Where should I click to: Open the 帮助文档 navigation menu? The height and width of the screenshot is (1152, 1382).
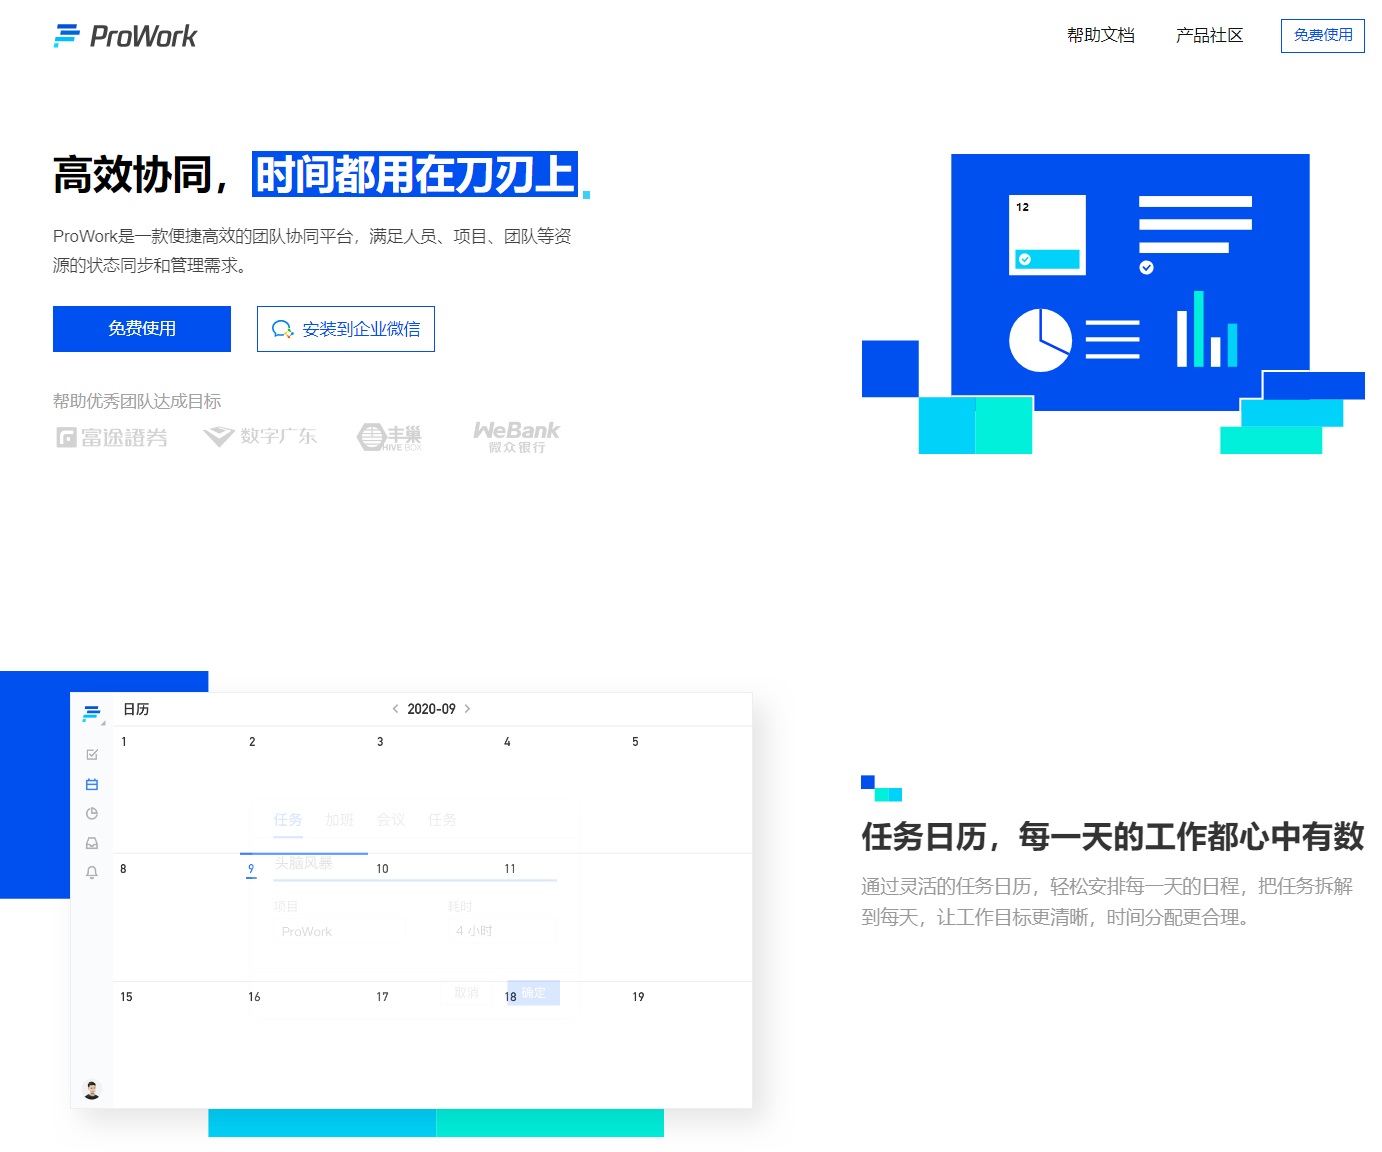coord(1100,36)
